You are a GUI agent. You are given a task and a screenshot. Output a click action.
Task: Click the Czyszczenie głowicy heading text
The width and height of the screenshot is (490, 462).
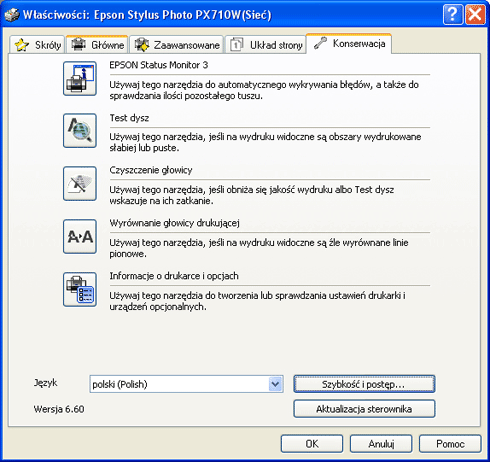[x=151, y=170]
